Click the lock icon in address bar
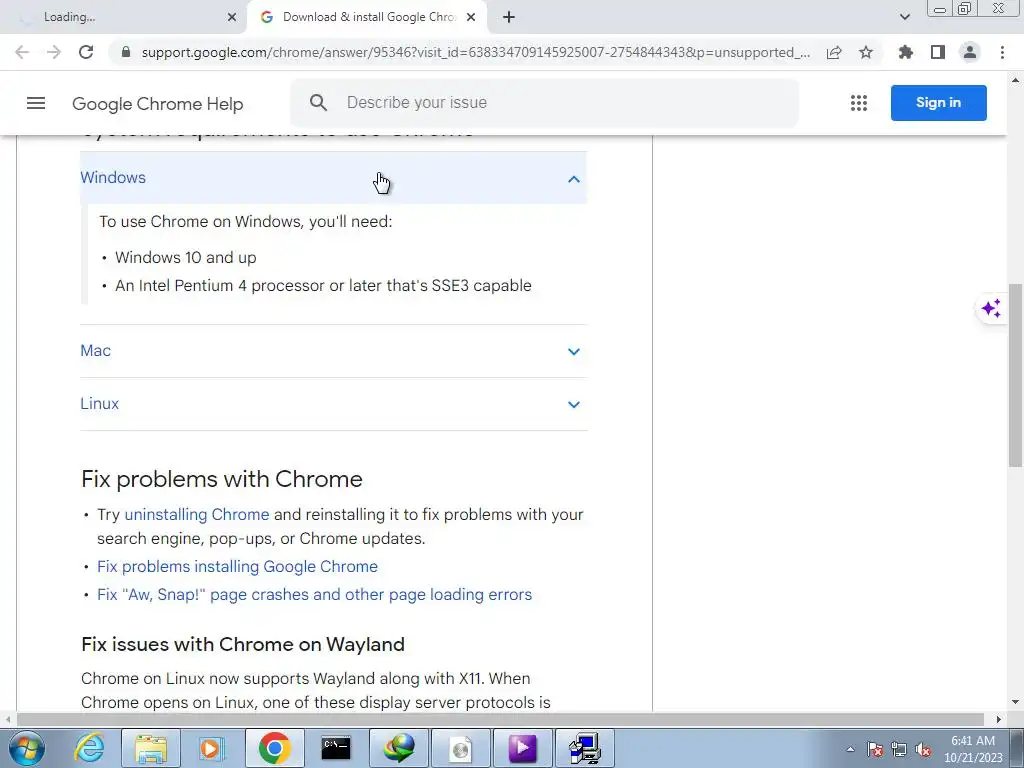1024x768 pixels. coord(126,52)
